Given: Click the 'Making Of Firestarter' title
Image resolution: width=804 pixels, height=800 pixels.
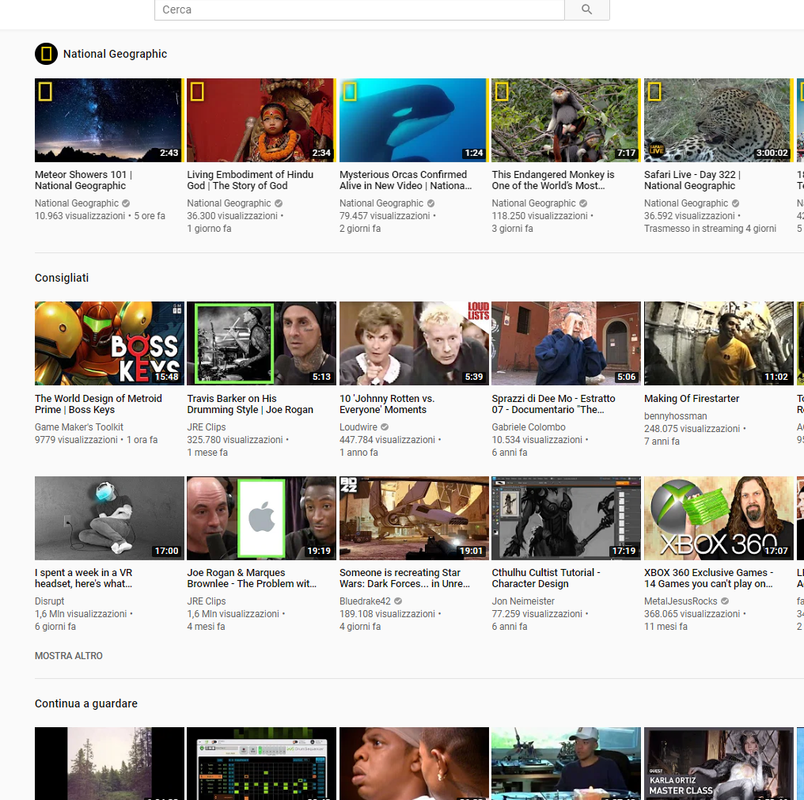Looking at the screenshot, I should [x=692, y=398].
